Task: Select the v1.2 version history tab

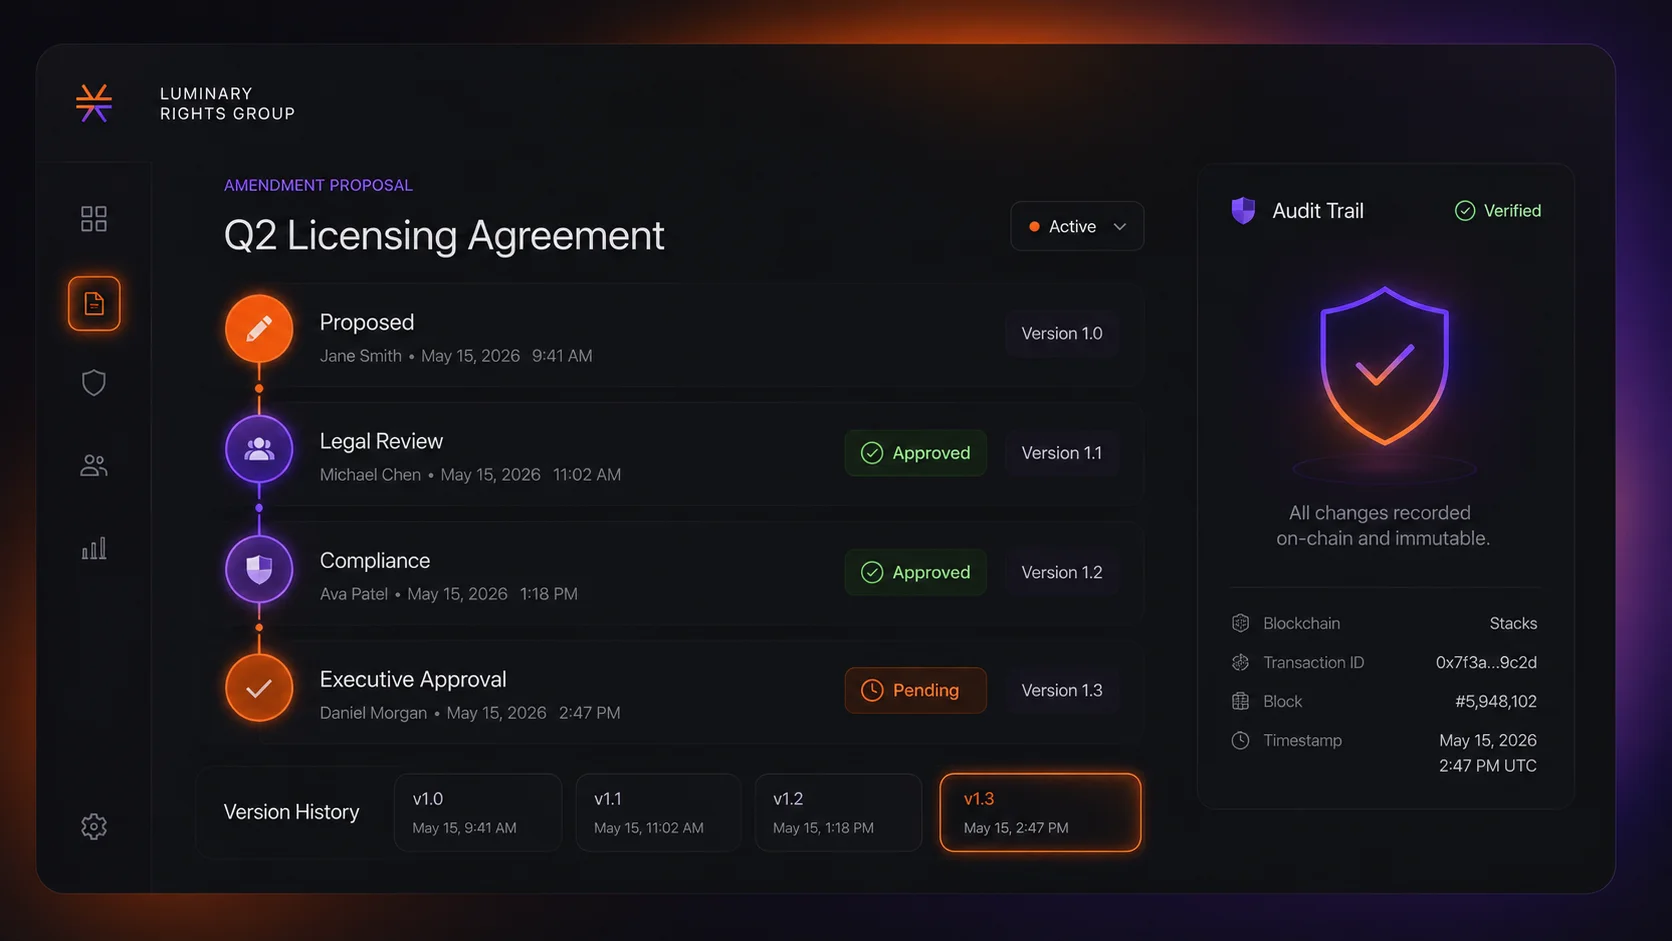Action: [838, 812]
